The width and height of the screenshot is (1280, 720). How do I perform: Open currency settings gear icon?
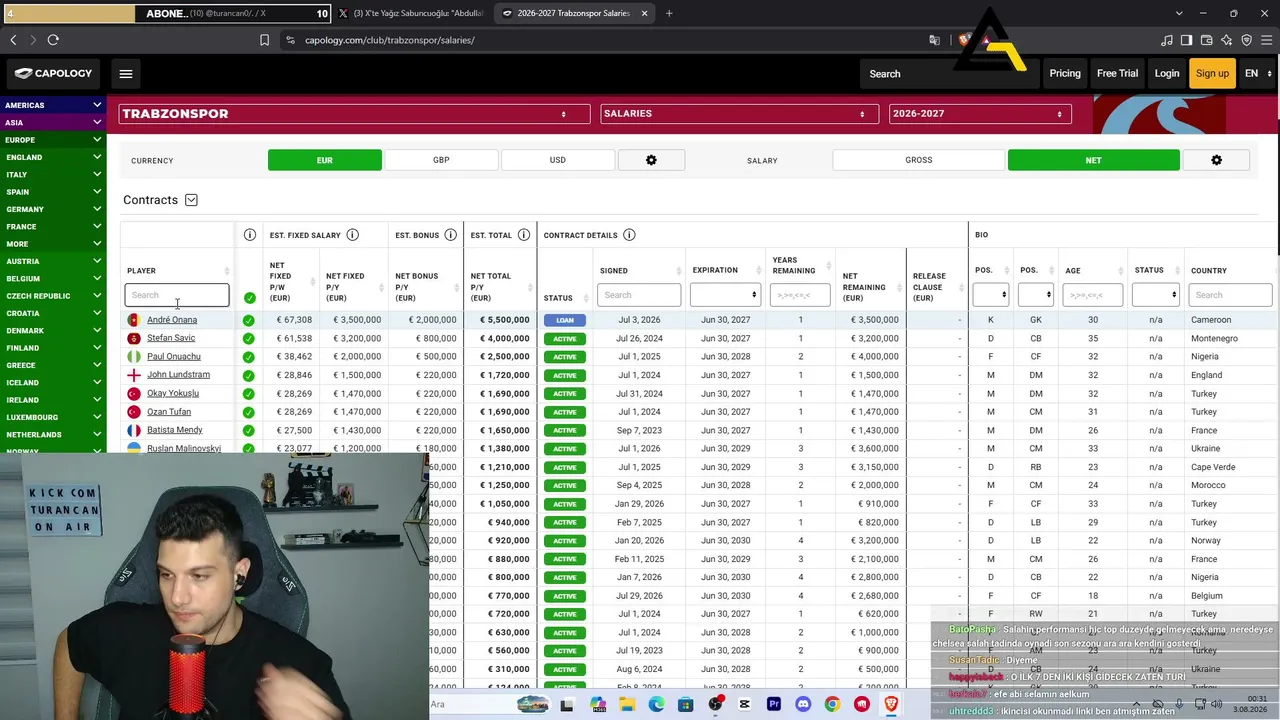[x=651, y=160]
